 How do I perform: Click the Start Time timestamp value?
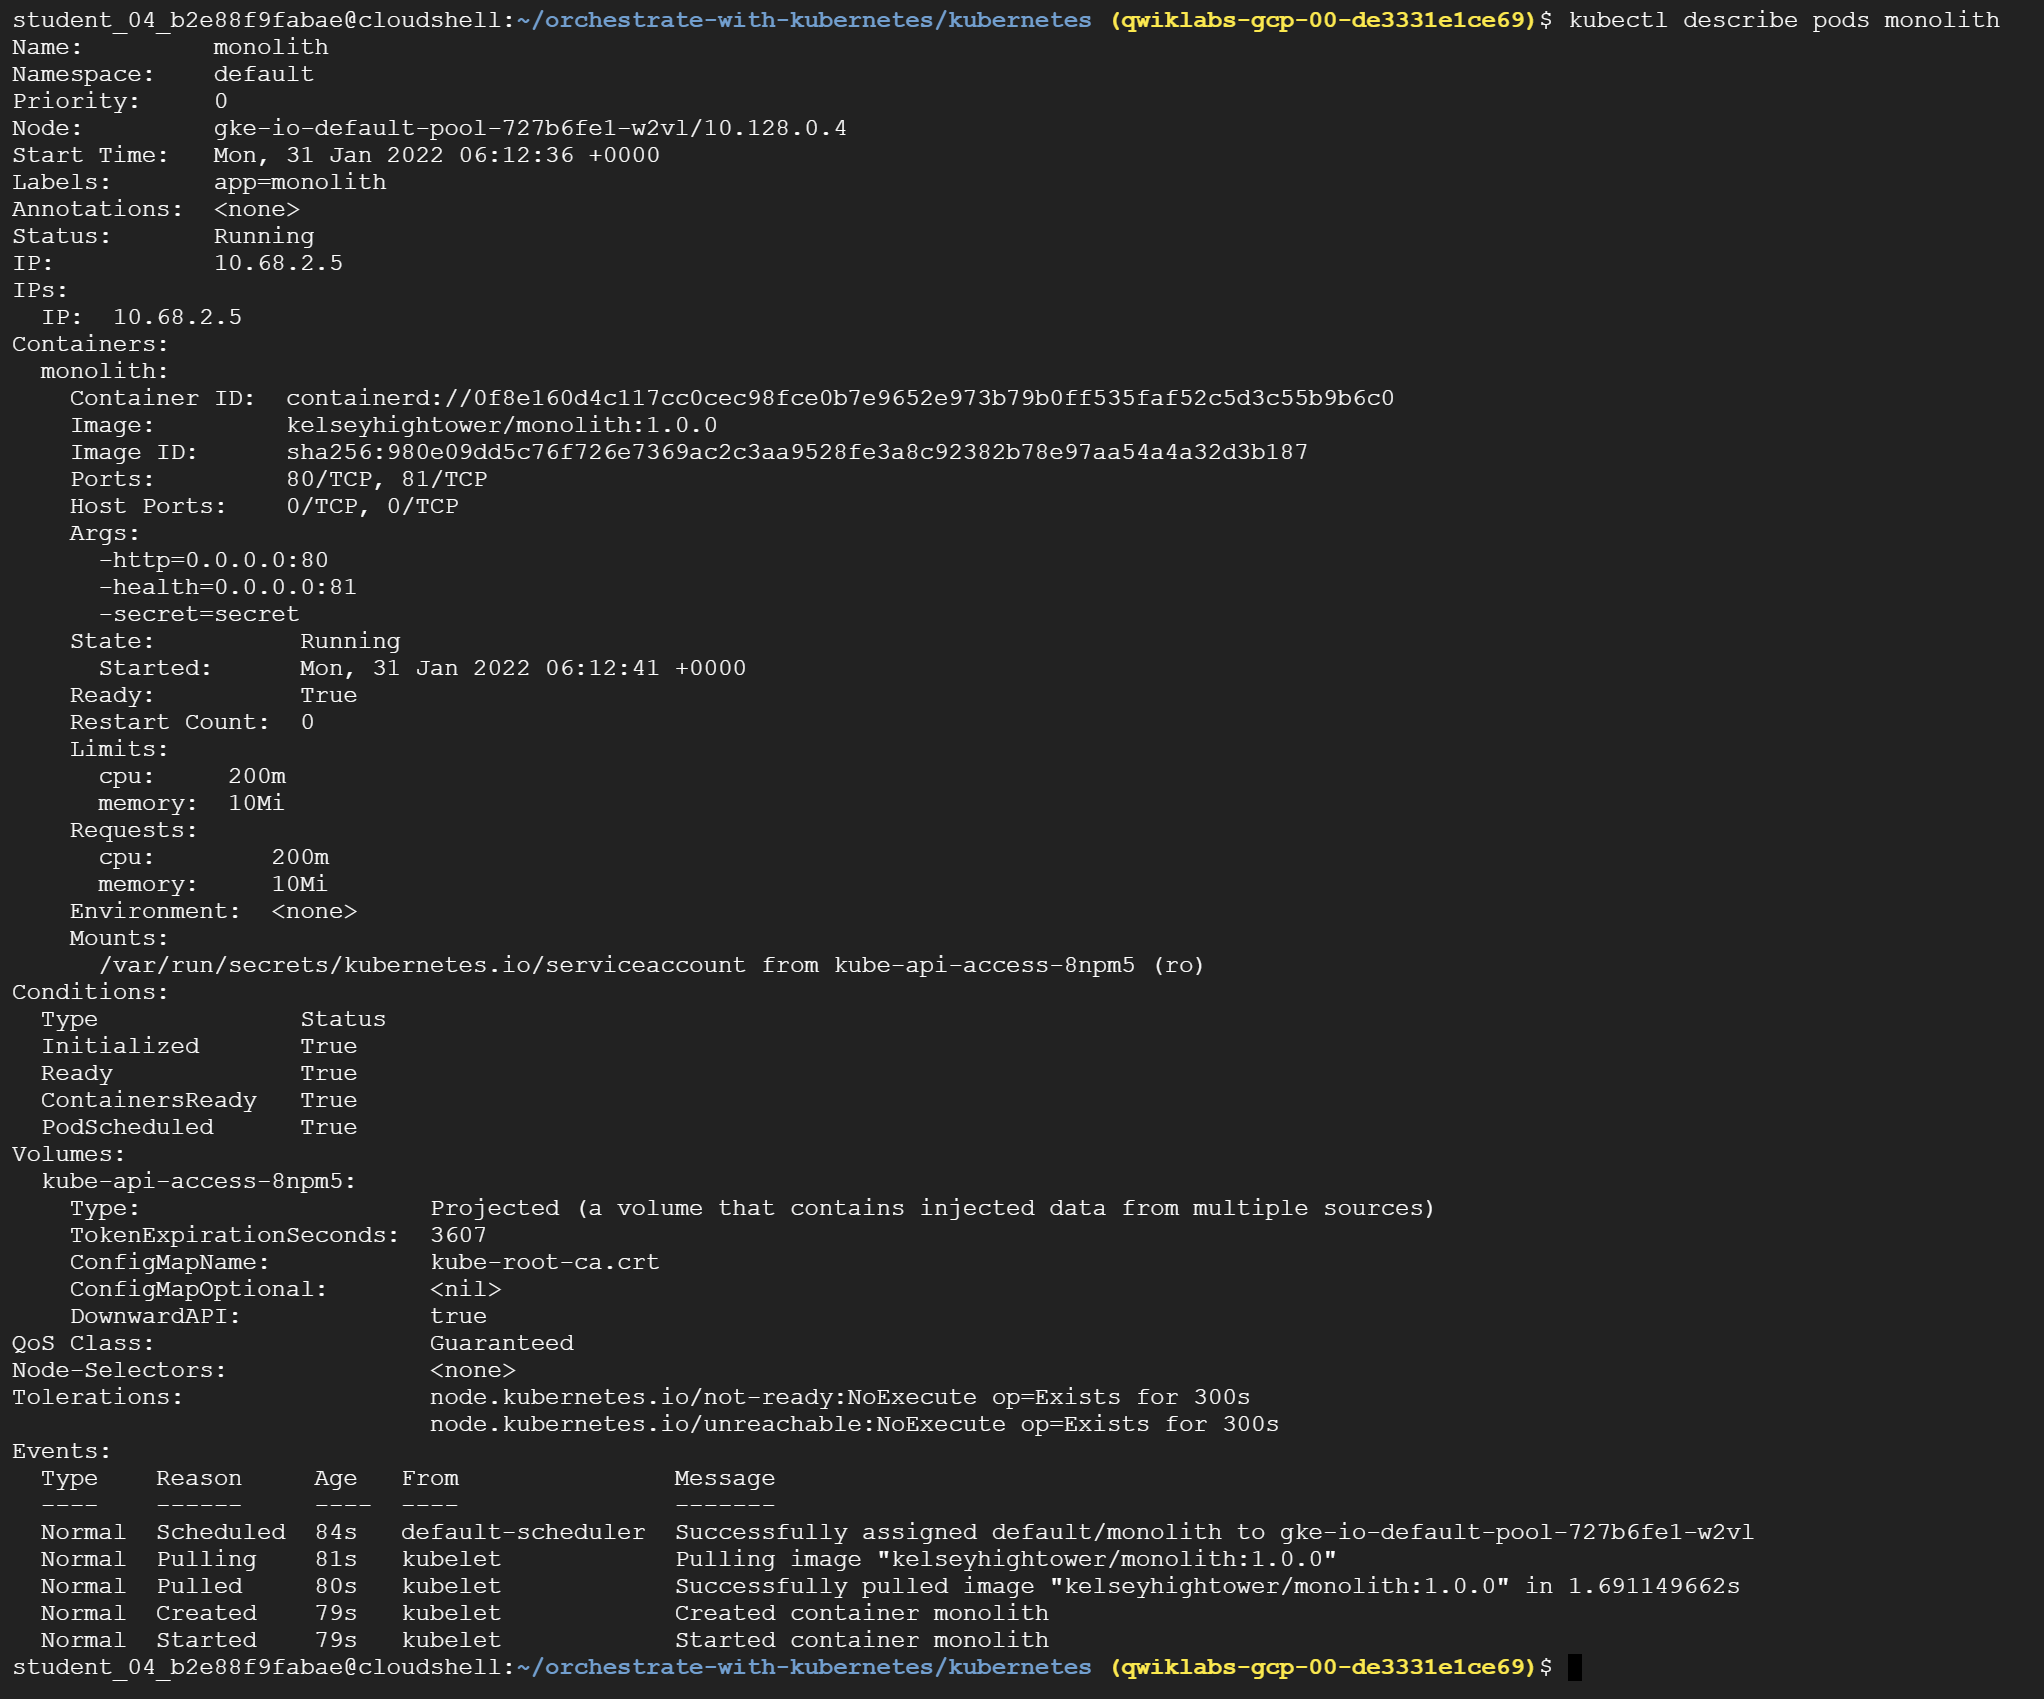coord(436,155)
